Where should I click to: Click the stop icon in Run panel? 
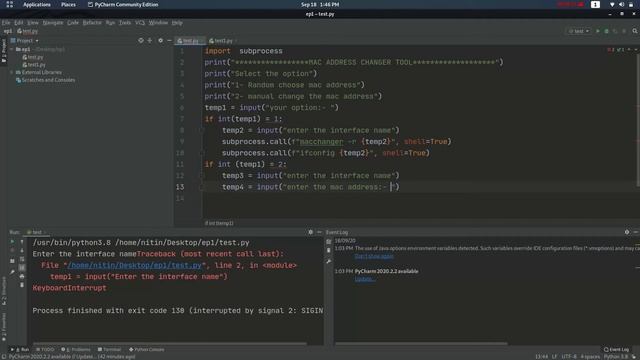pos(12,250)
